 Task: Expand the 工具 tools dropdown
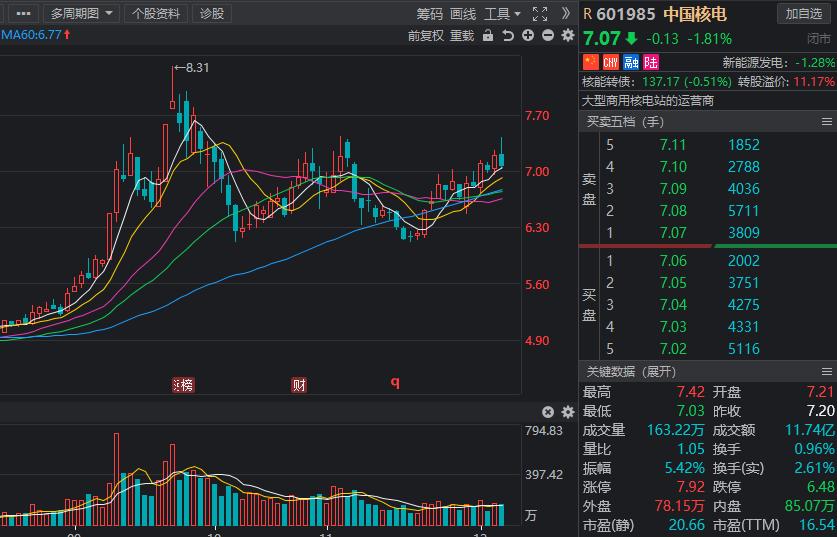pos(502,14)
